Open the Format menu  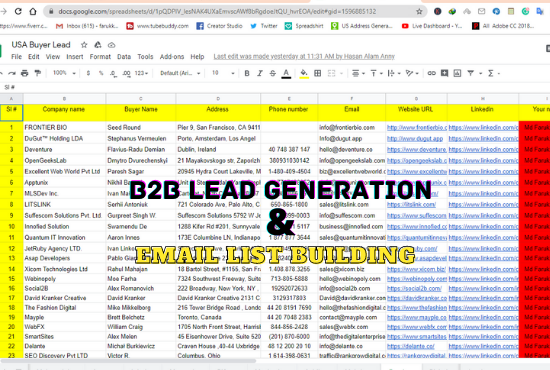tap(100, 57)
